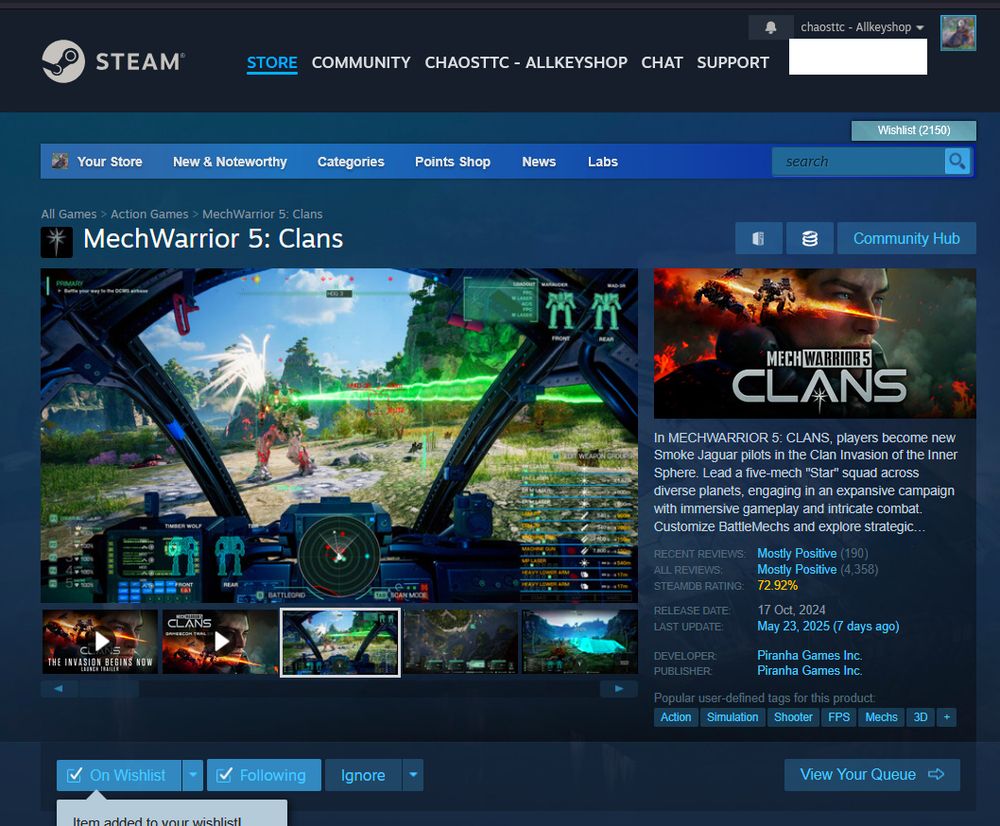Open the notifications bell
The image size is (1000, 826).
click(770, 27)
